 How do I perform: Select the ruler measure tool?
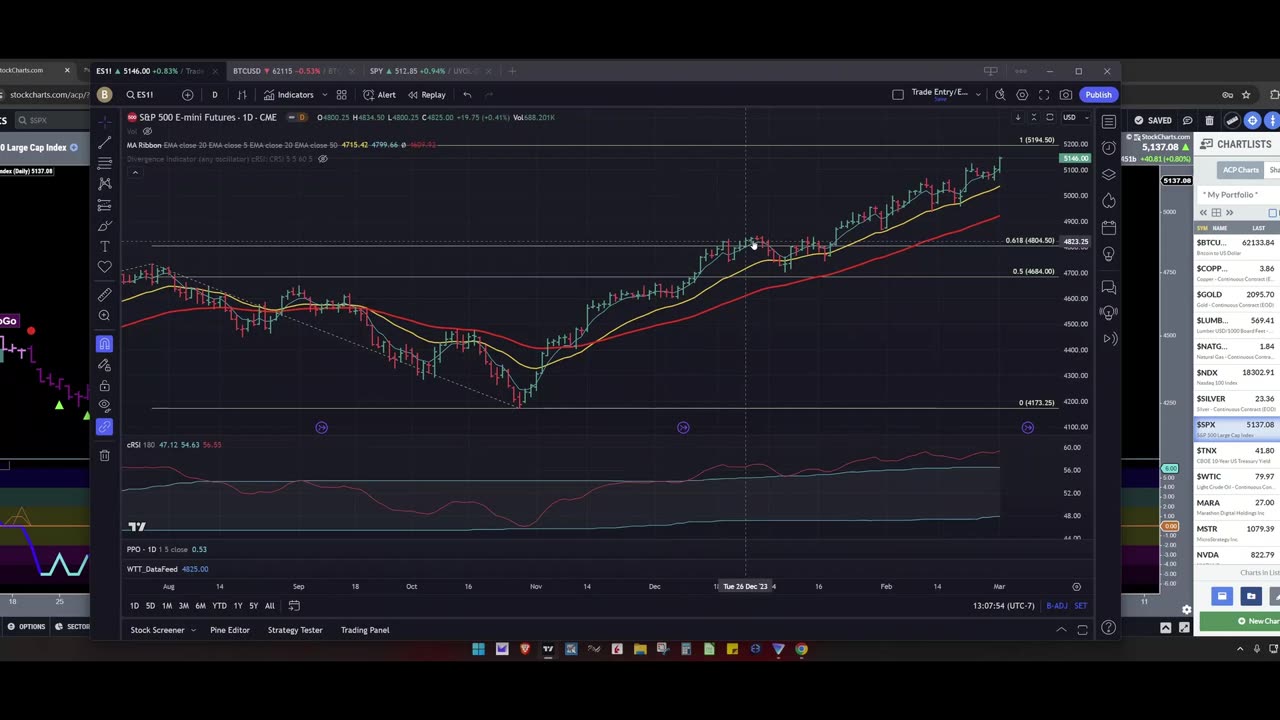(x=104, y=295)
